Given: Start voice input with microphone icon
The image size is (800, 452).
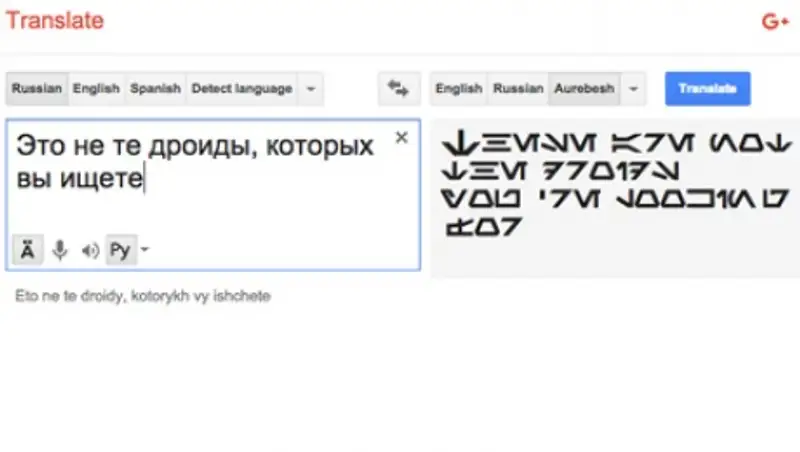Looking at the screenshot, I should (x=60, y=250).
